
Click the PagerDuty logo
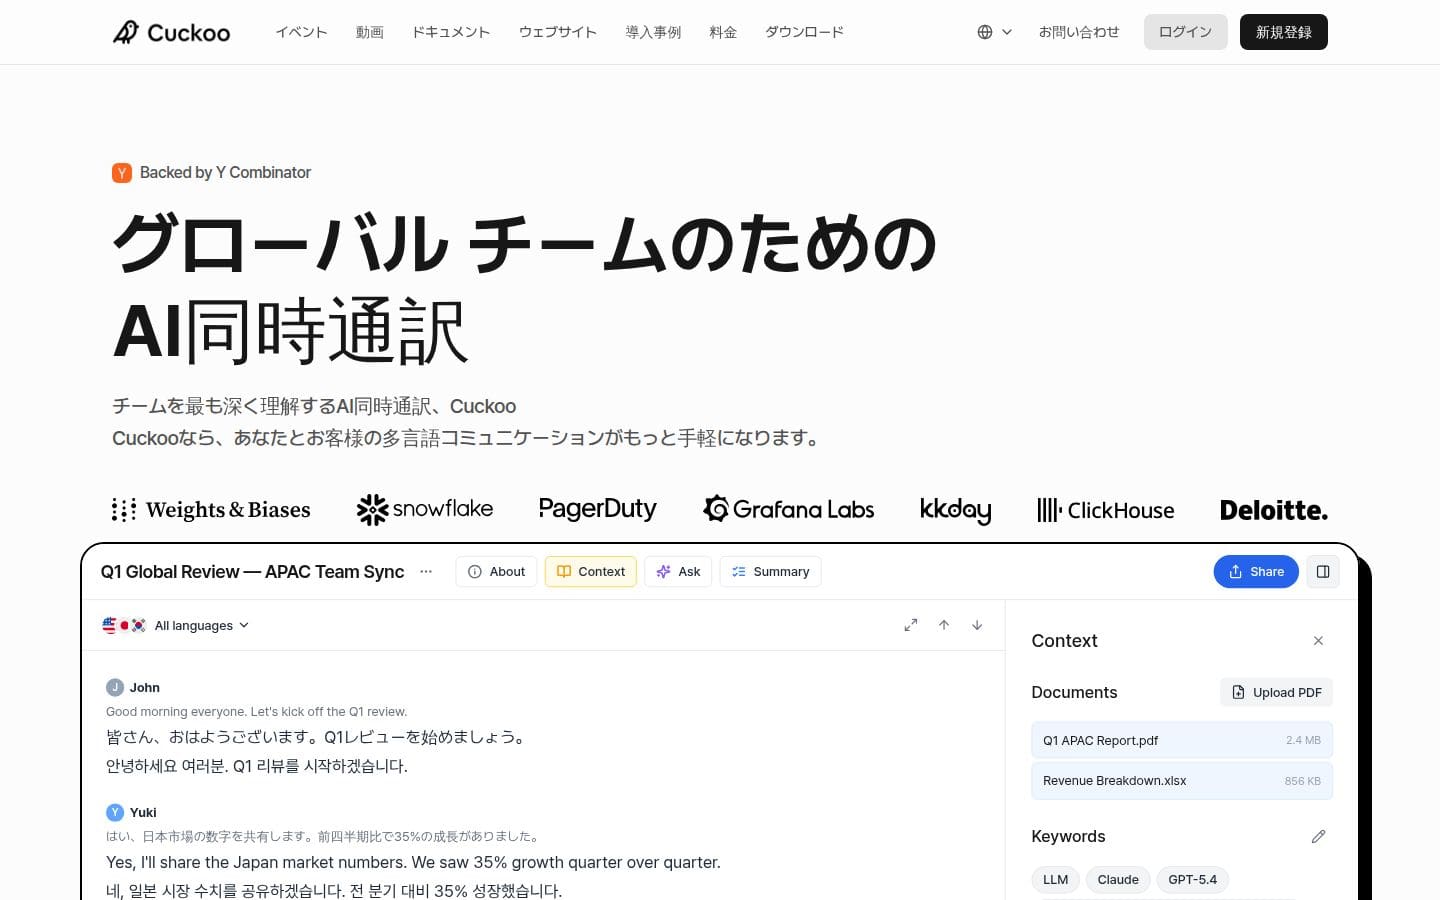point(598,509)
